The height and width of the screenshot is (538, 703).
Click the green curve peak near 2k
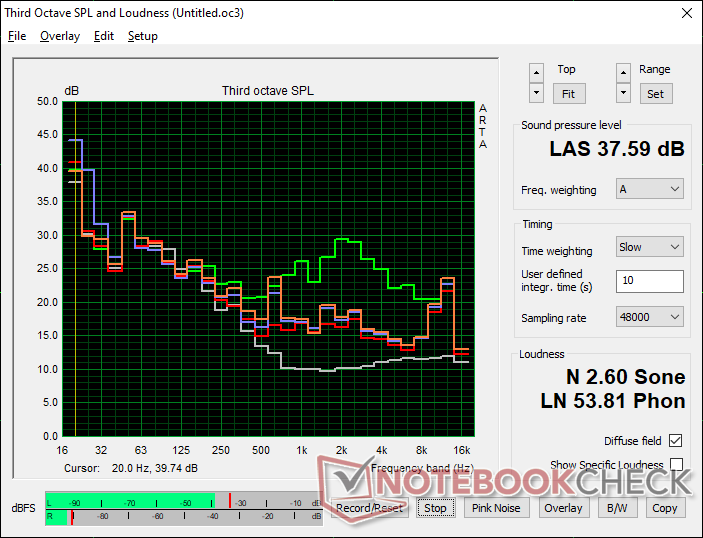[x=341, y=239]
